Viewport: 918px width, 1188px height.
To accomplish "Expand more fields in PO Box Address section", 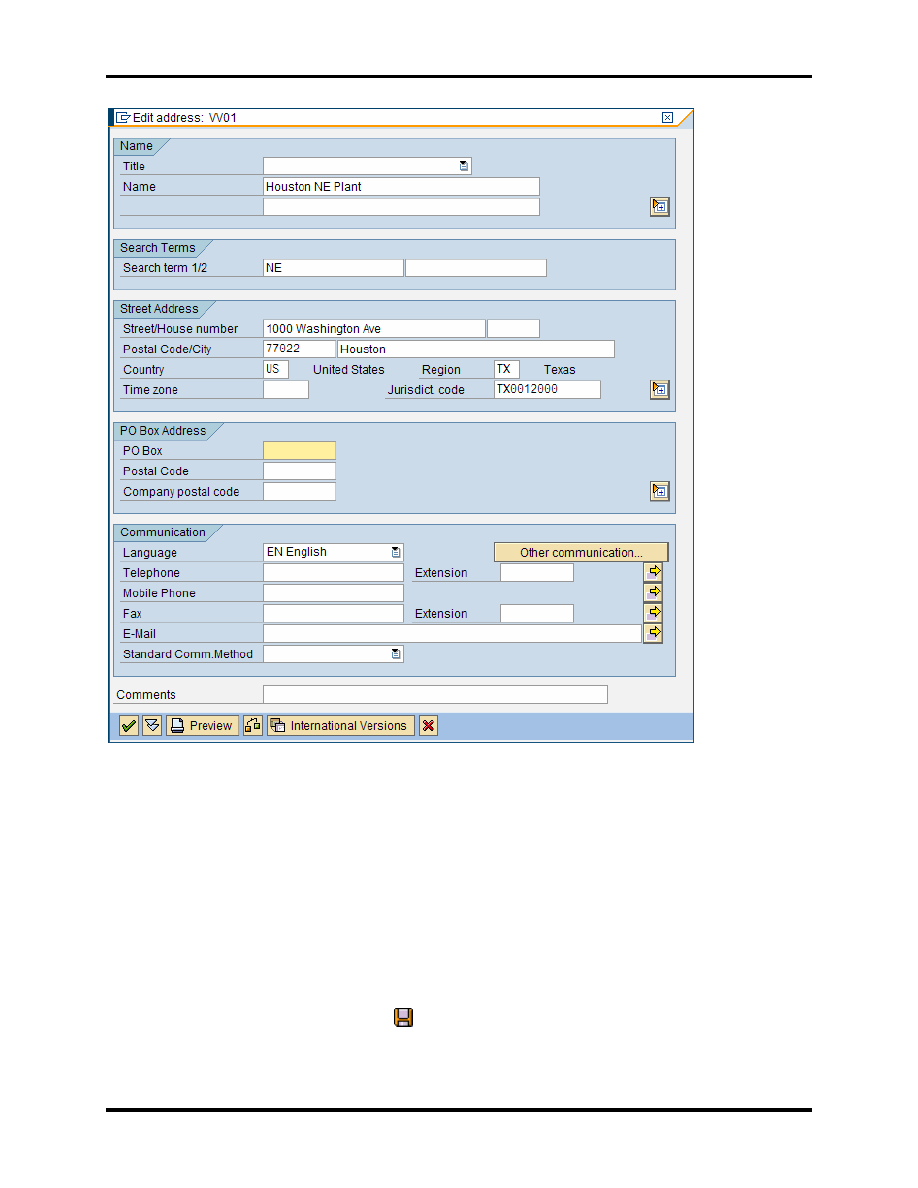I will click(659, 491).
